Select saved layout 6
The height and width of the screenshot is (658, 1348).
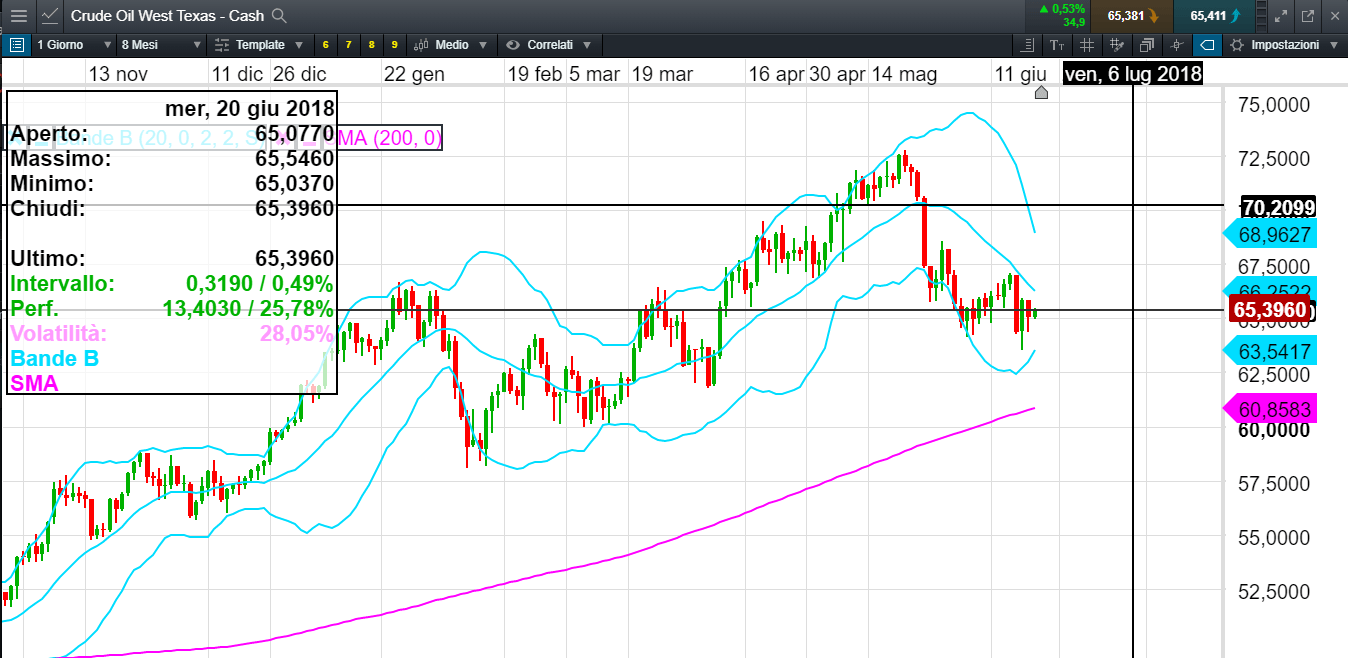[x=325, y=45]
